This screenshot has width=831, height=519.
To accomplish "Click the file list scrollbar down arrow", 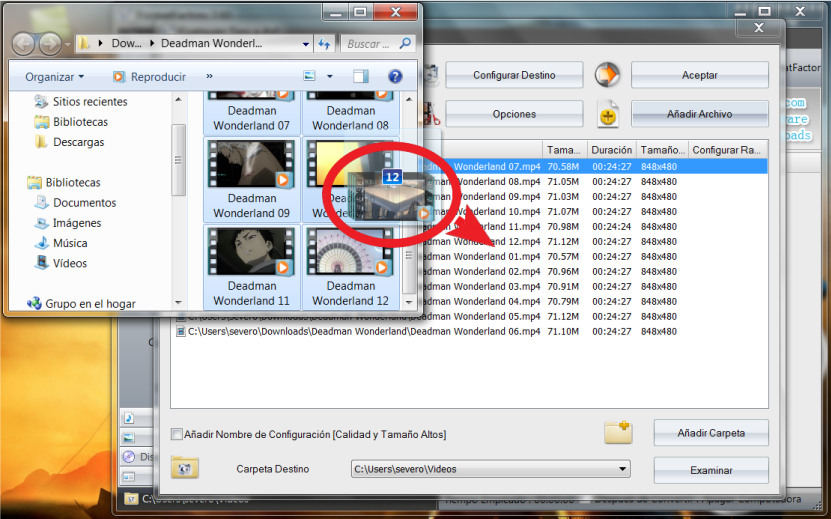I will pyautogui.click(x=409, y=302).
